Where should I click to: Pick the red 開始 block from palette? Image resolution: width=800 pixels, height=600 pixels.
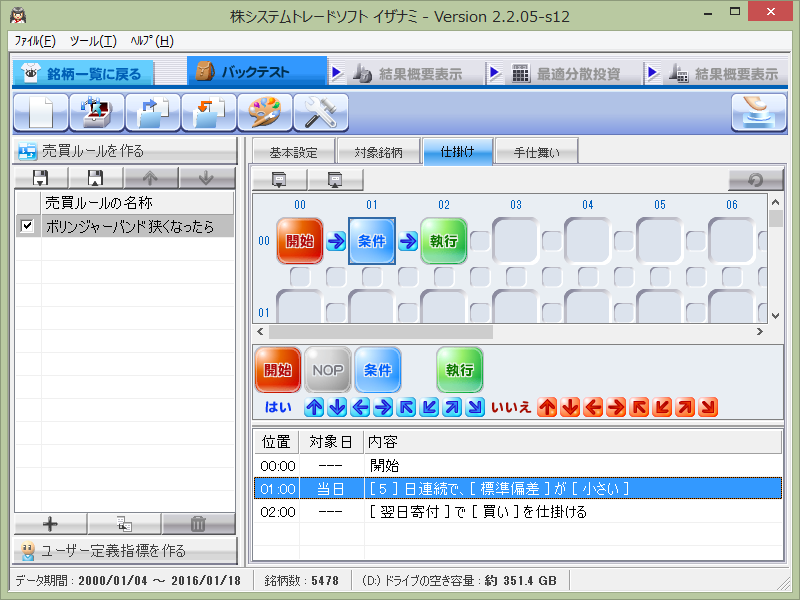(278, 370)
